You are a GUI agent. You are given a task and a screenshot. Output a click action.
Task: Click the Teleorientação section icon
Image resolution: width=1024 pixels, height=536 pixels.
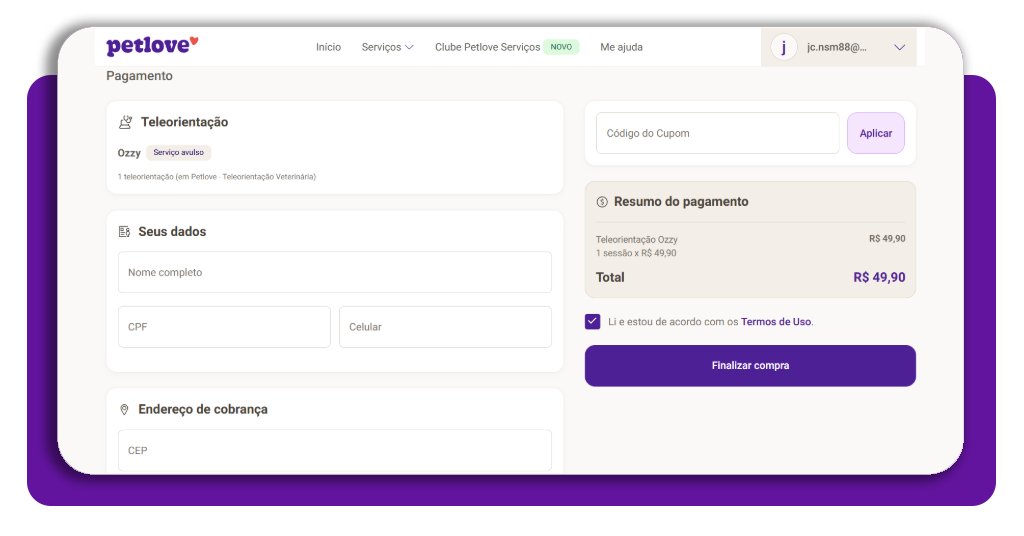tap(125, 122)
